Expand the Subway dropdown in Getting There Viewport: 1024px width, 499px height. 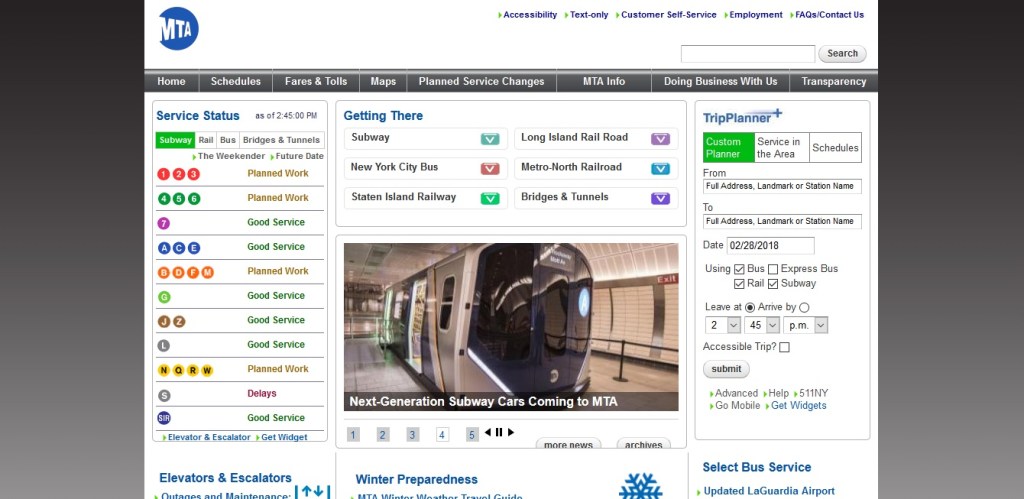click(x=490, y=139)
